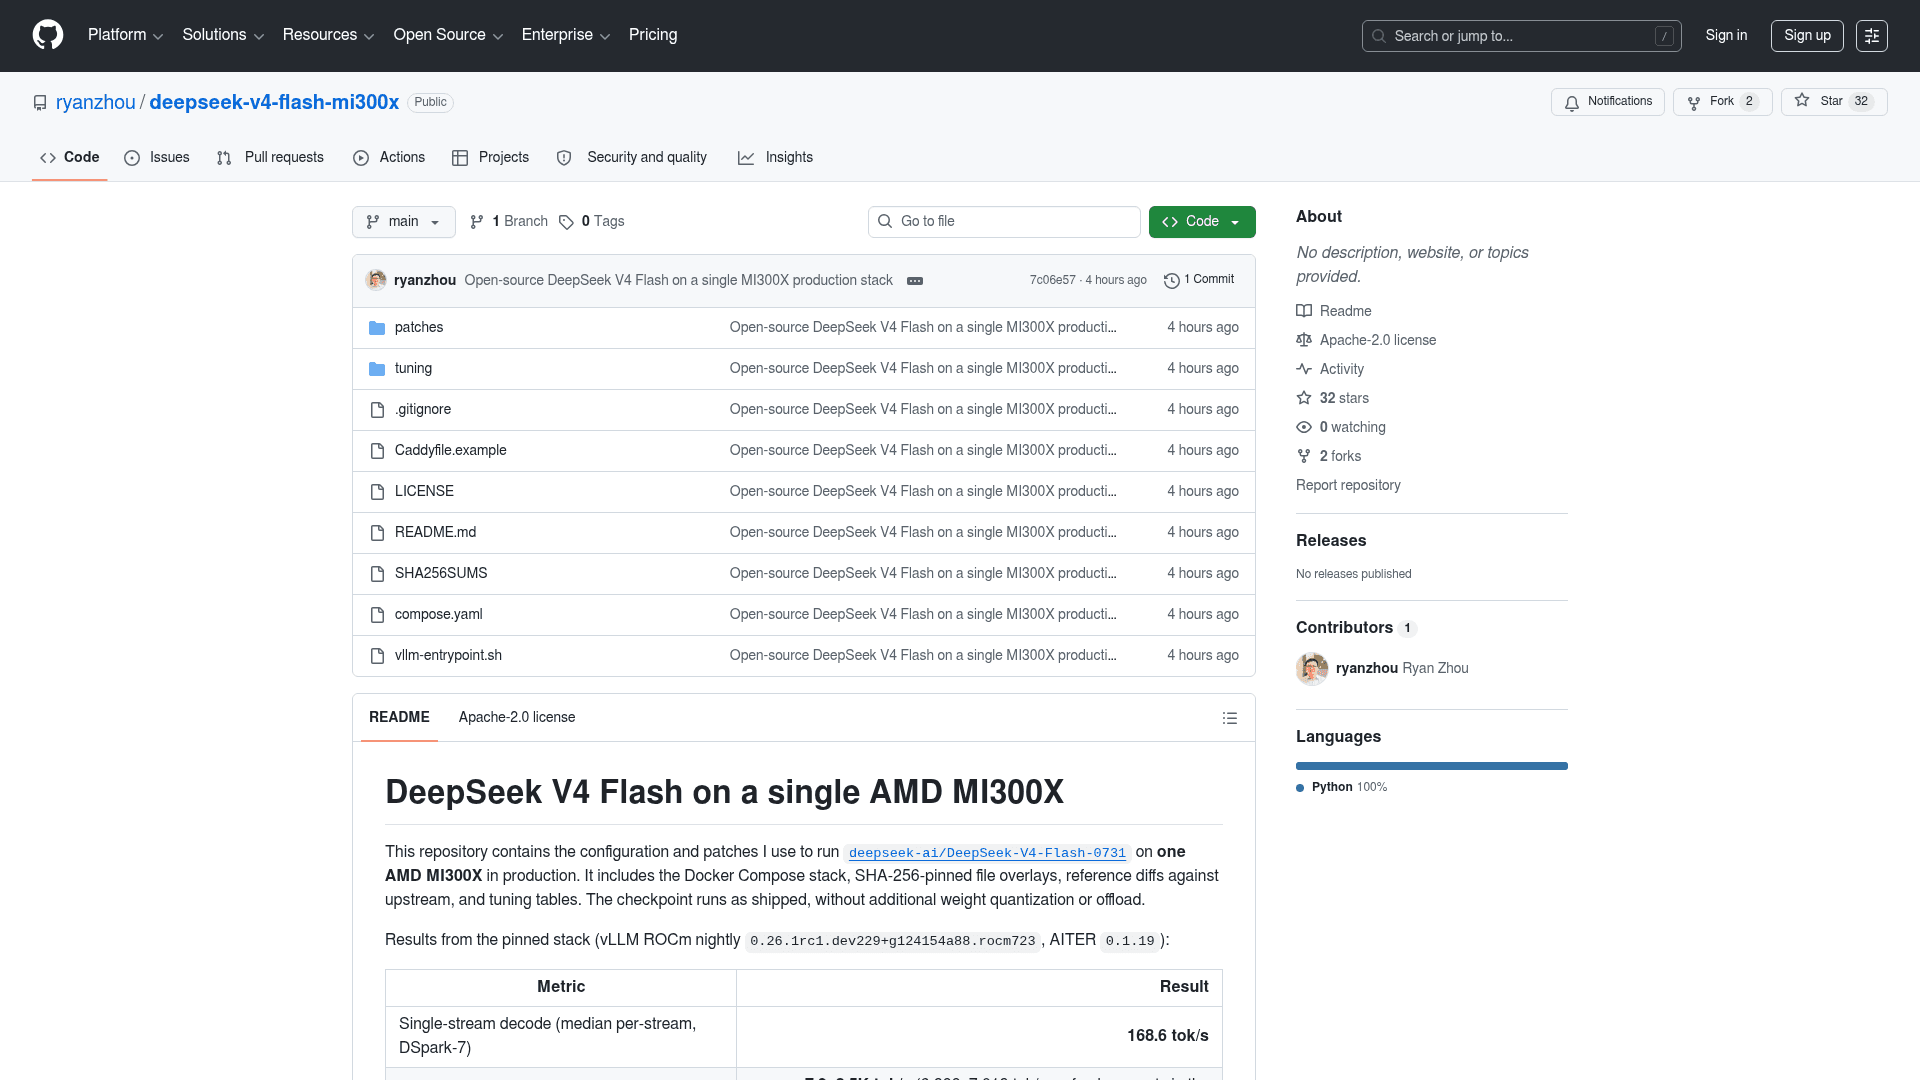Click the Star icon
The width and height of the screenshot is (1920, 1080).
[1802, 101]
